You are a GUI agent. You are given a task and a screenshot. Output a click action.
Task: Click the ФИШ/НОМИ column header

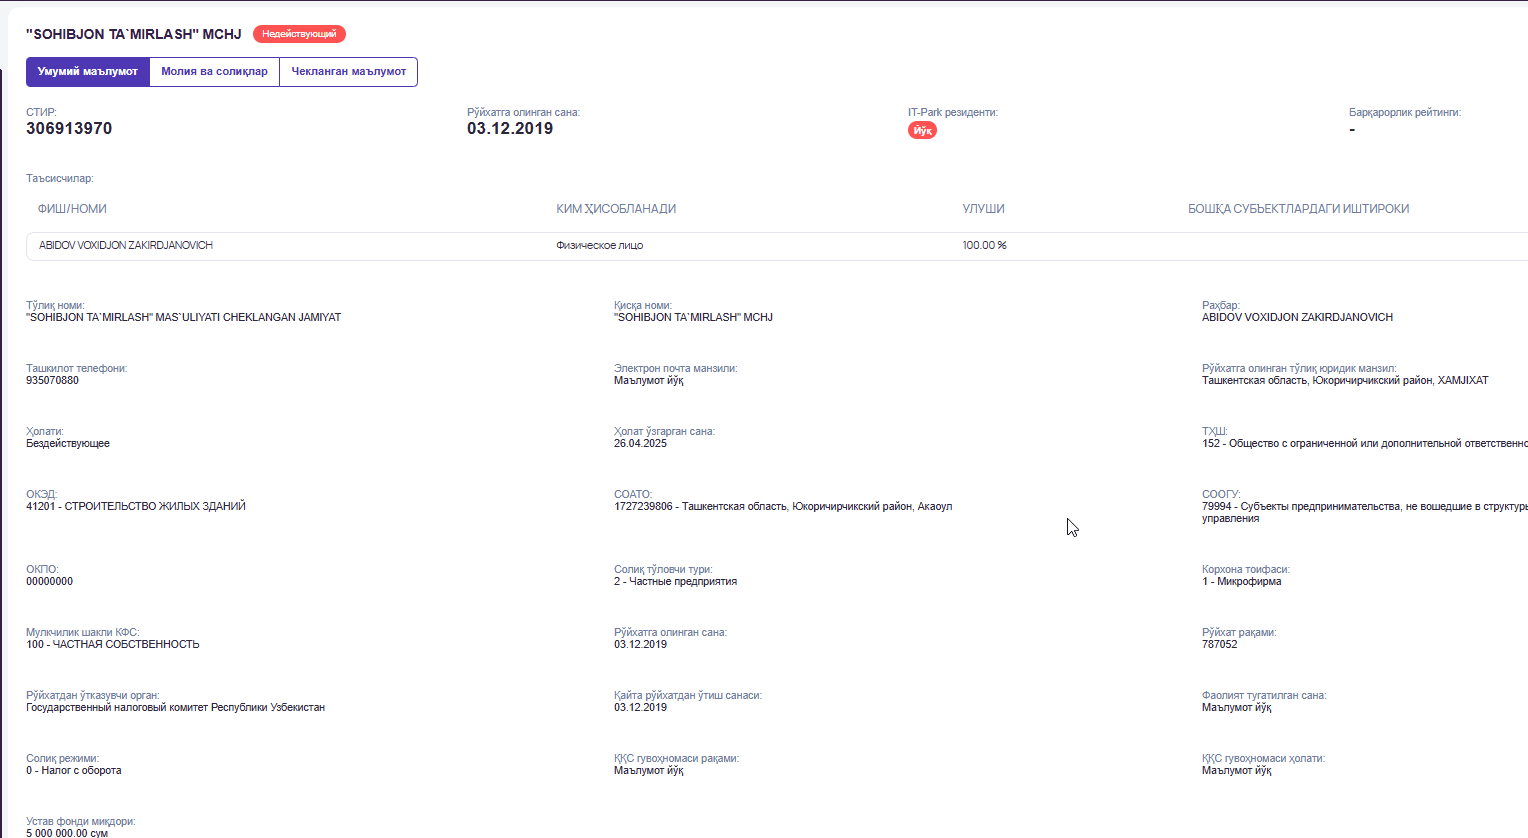(x=72, y=209)
